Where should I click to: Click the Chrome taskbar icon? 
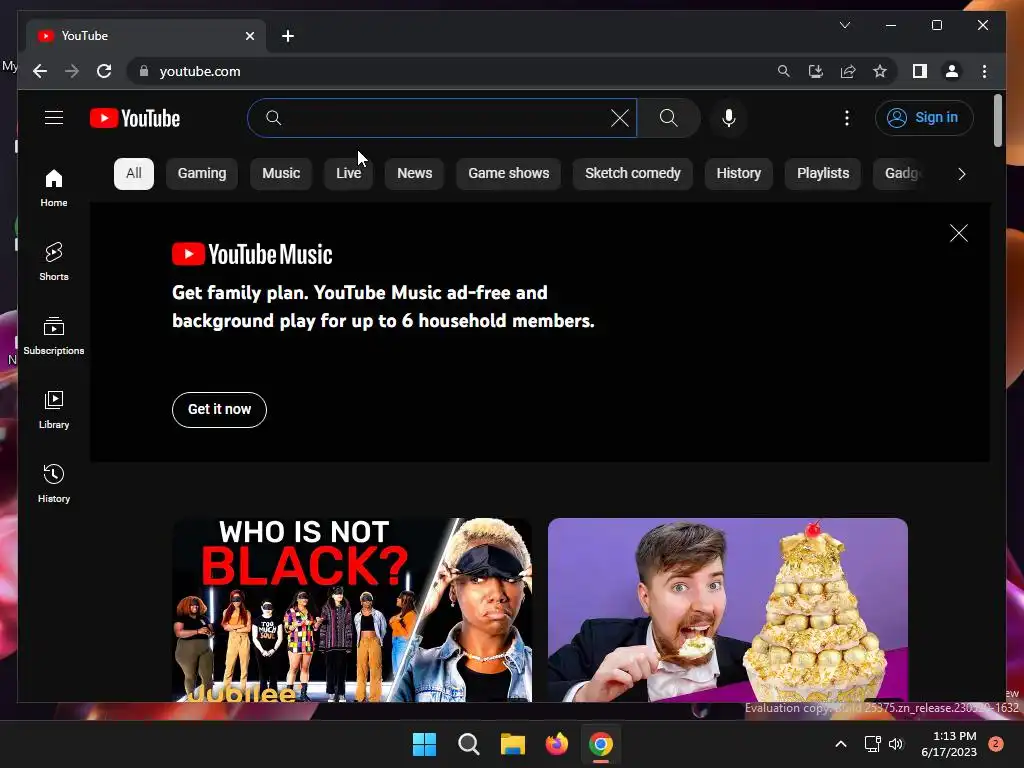[x=601, y=744]
